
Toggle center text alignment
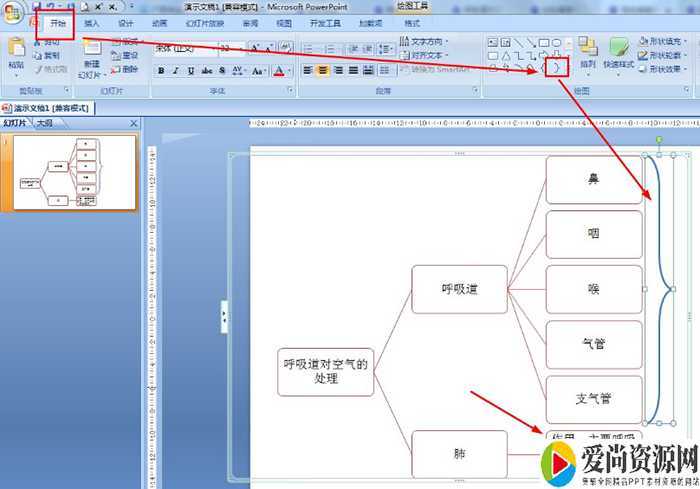pyautogui.click(x=323, y=71)
